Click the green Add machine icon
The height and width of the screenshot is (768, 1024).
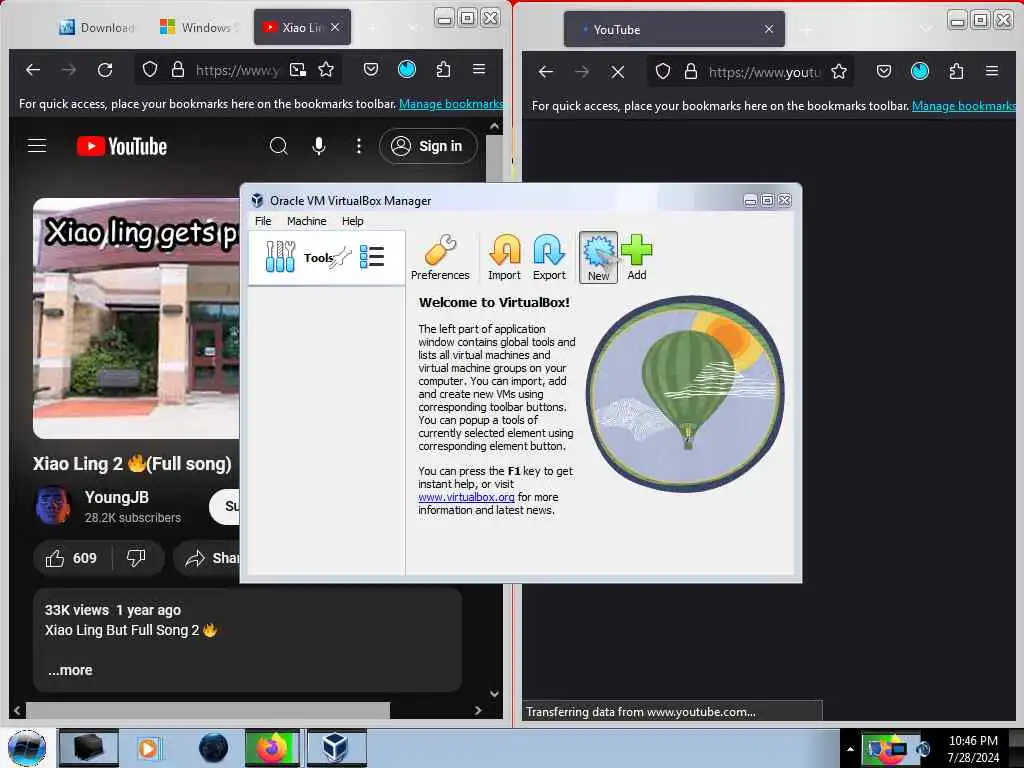636,257
